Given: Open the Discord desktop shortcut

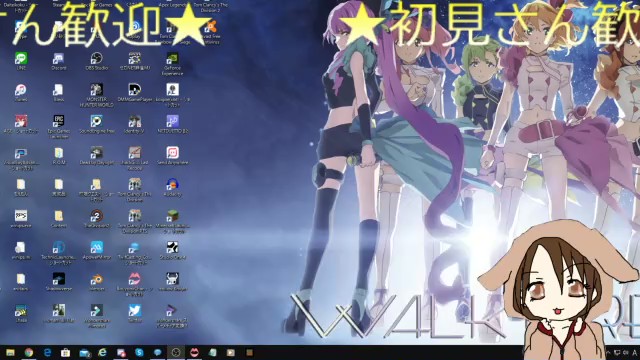Looking at the screenshot, I should coord(58,60).
